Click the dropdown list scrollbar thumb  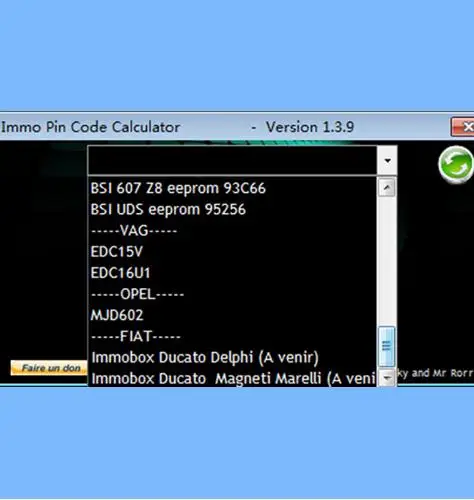click(x=387, y=346)
